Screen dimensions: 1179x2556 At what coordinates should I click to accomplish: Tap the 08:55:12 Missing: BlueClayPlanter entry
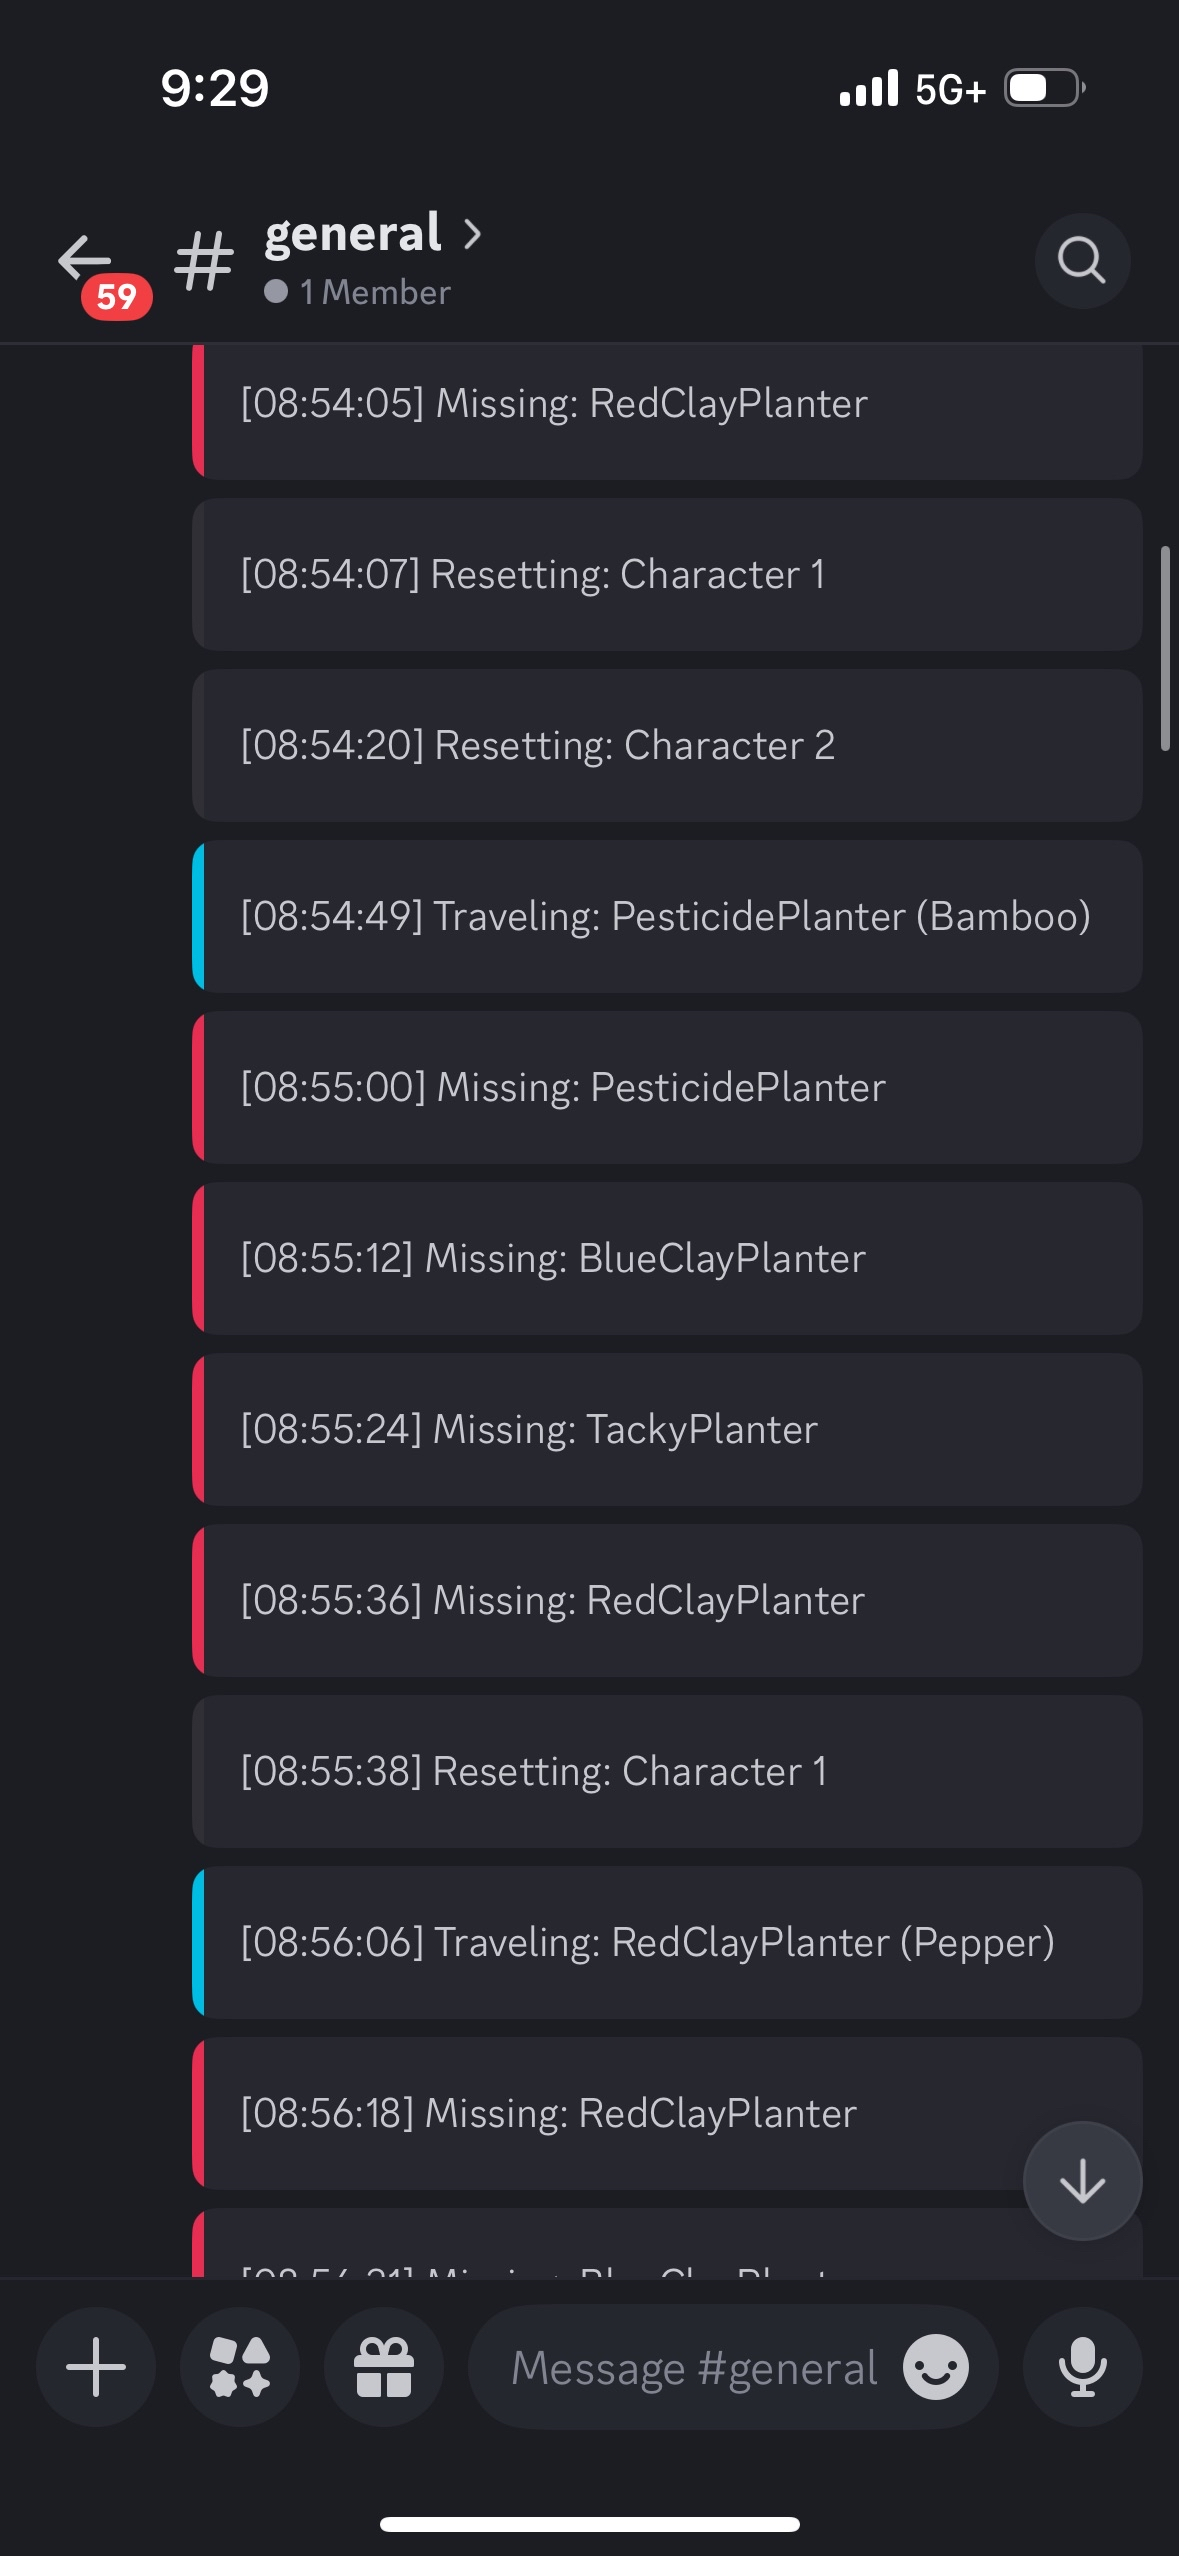coord(667,1258)
